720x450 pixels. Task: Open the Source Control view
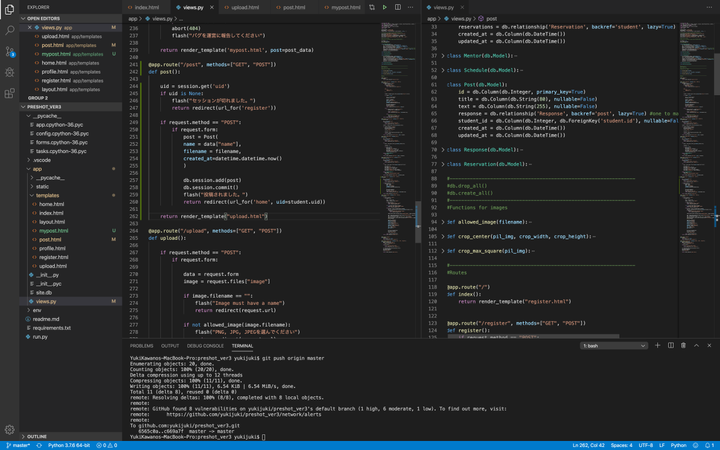[10, 51]
